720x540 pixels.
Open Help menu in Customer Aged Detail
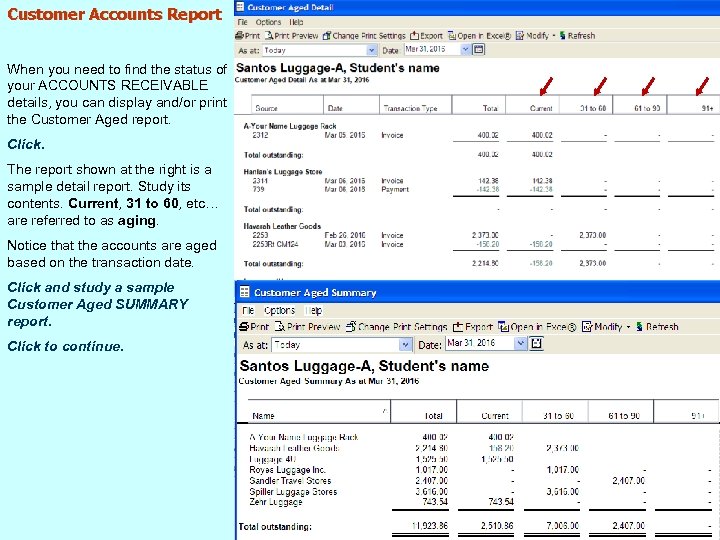pos(296,22)
